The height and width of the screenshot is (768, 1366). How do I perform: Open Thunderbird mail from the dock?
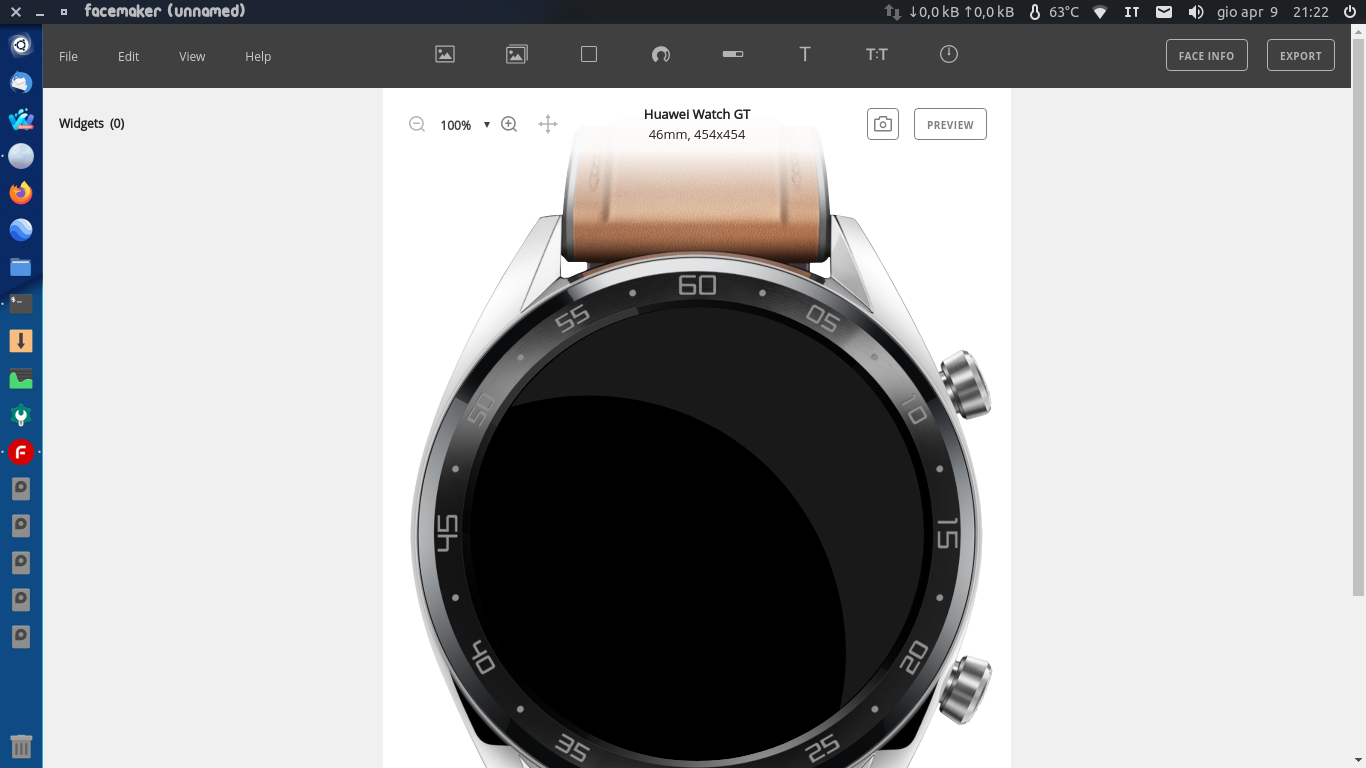21,82
